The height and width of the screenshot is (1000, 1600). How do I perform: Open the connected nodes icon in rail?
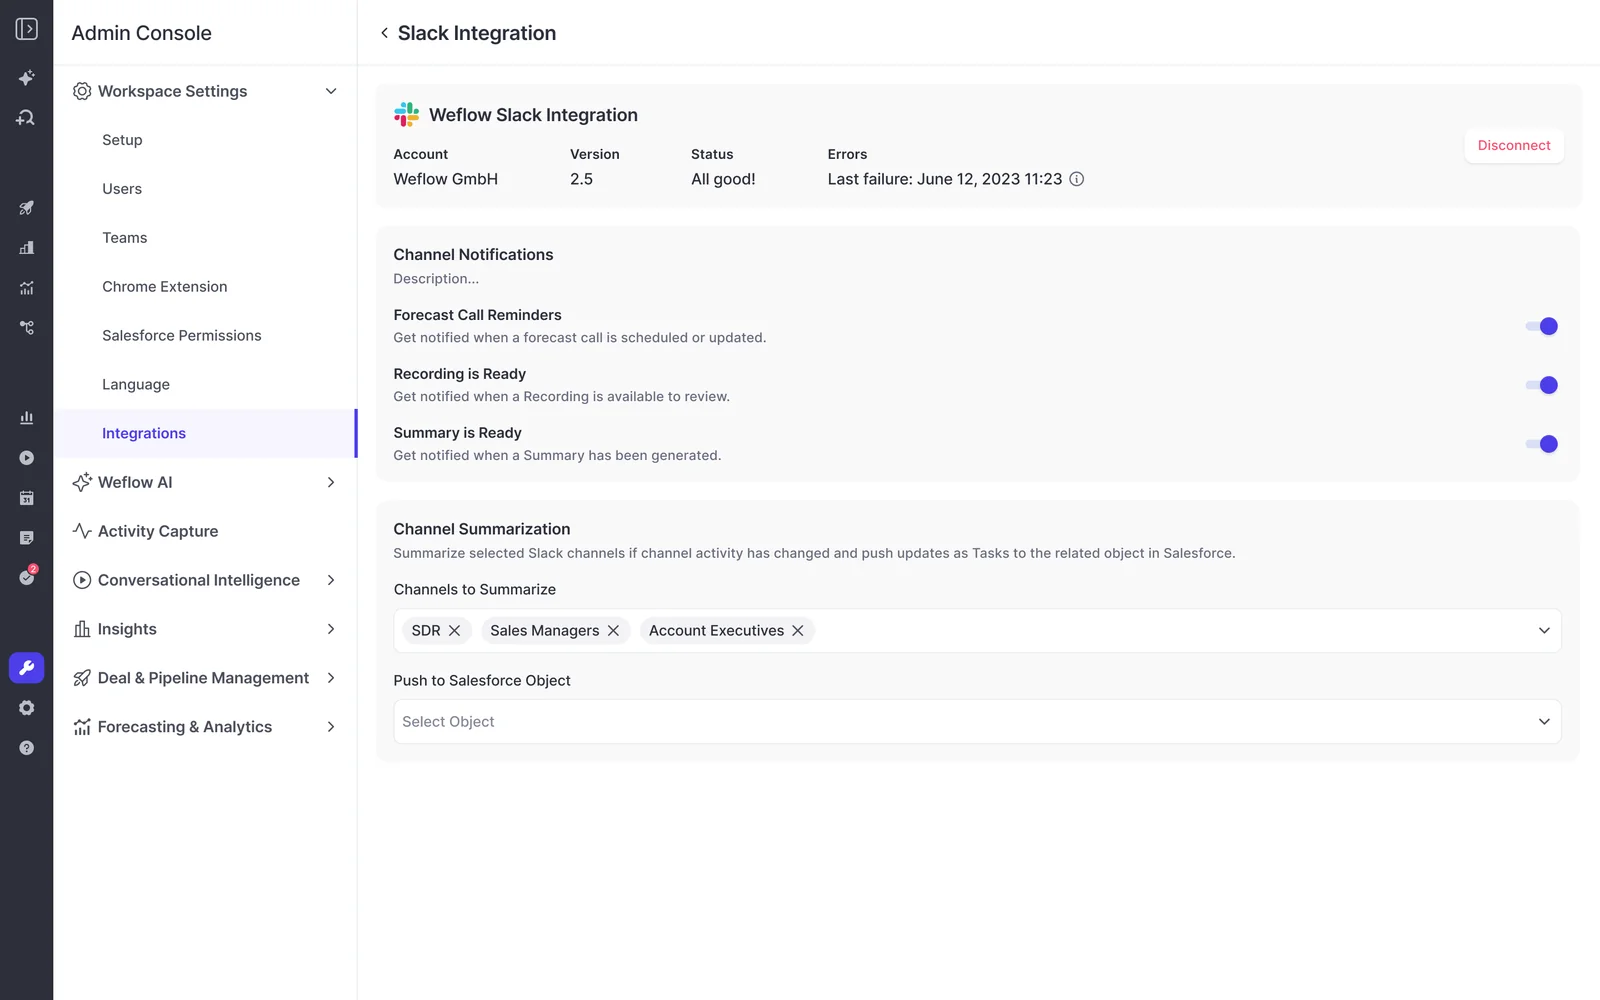[x=27, y=328]
